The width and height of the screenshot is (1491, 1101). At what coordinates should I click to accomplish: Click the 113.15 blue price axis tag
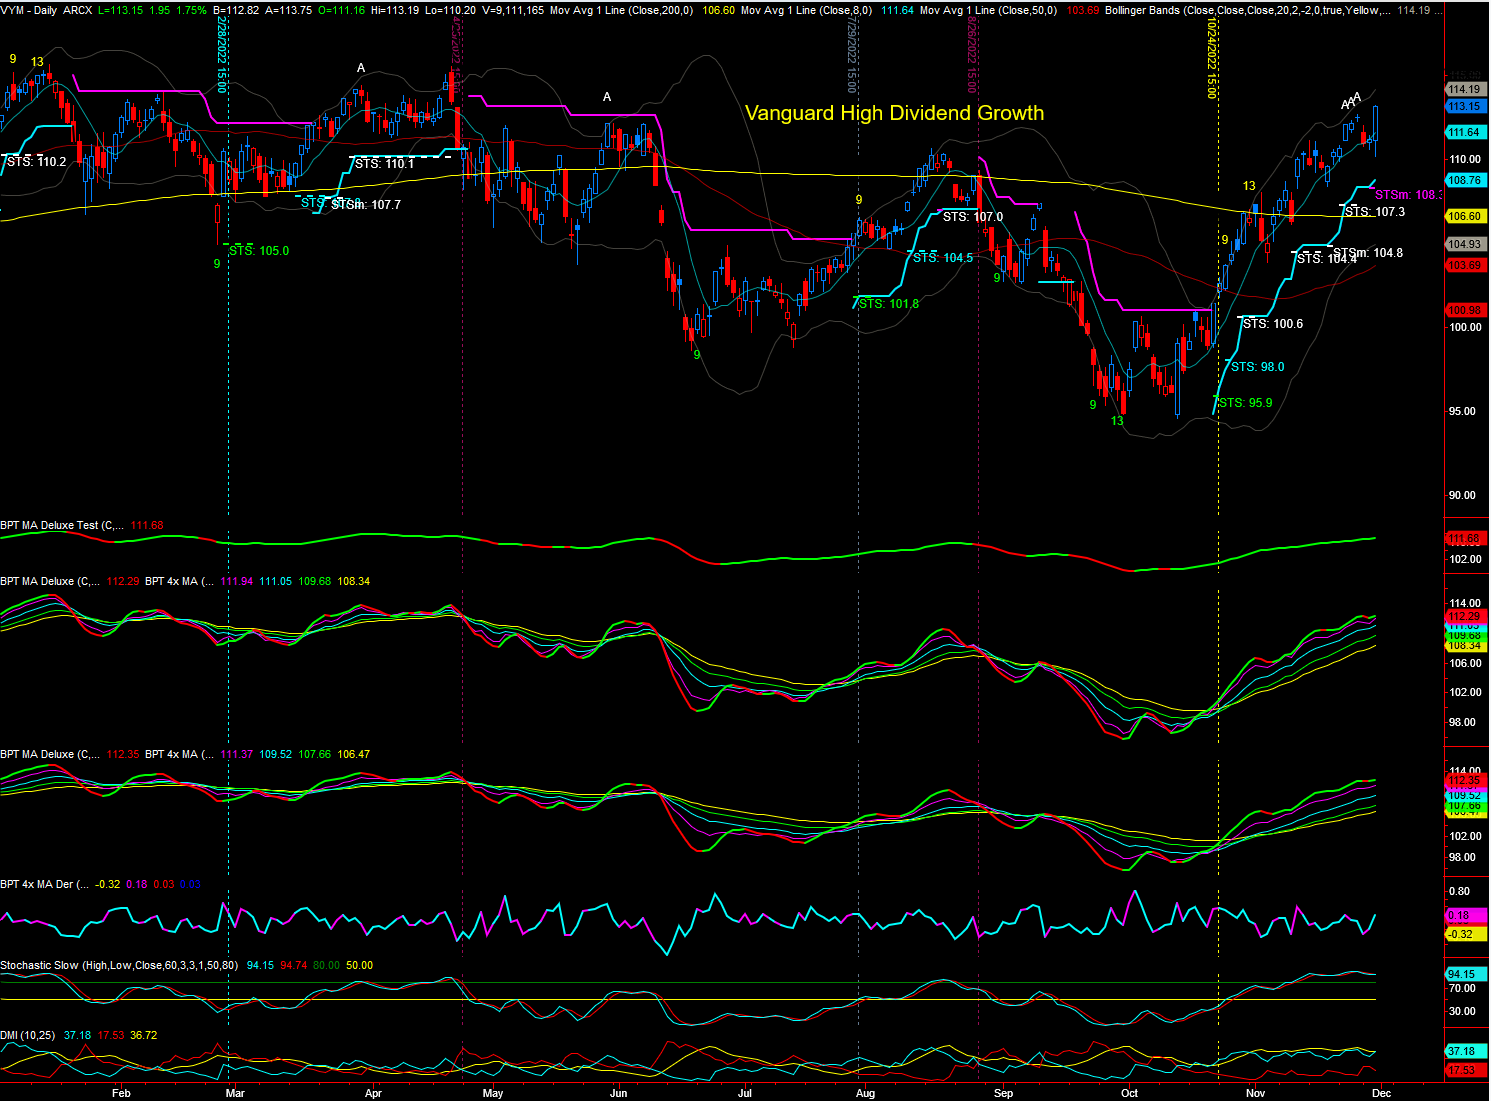tap(1464, 106)
